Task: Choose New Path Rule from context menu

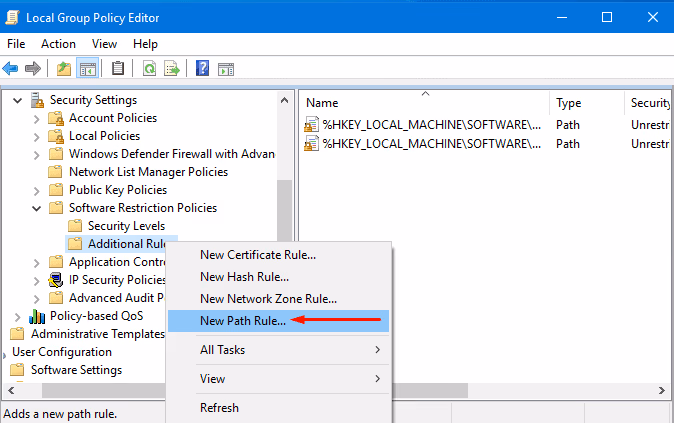Action: coord(243,321)
